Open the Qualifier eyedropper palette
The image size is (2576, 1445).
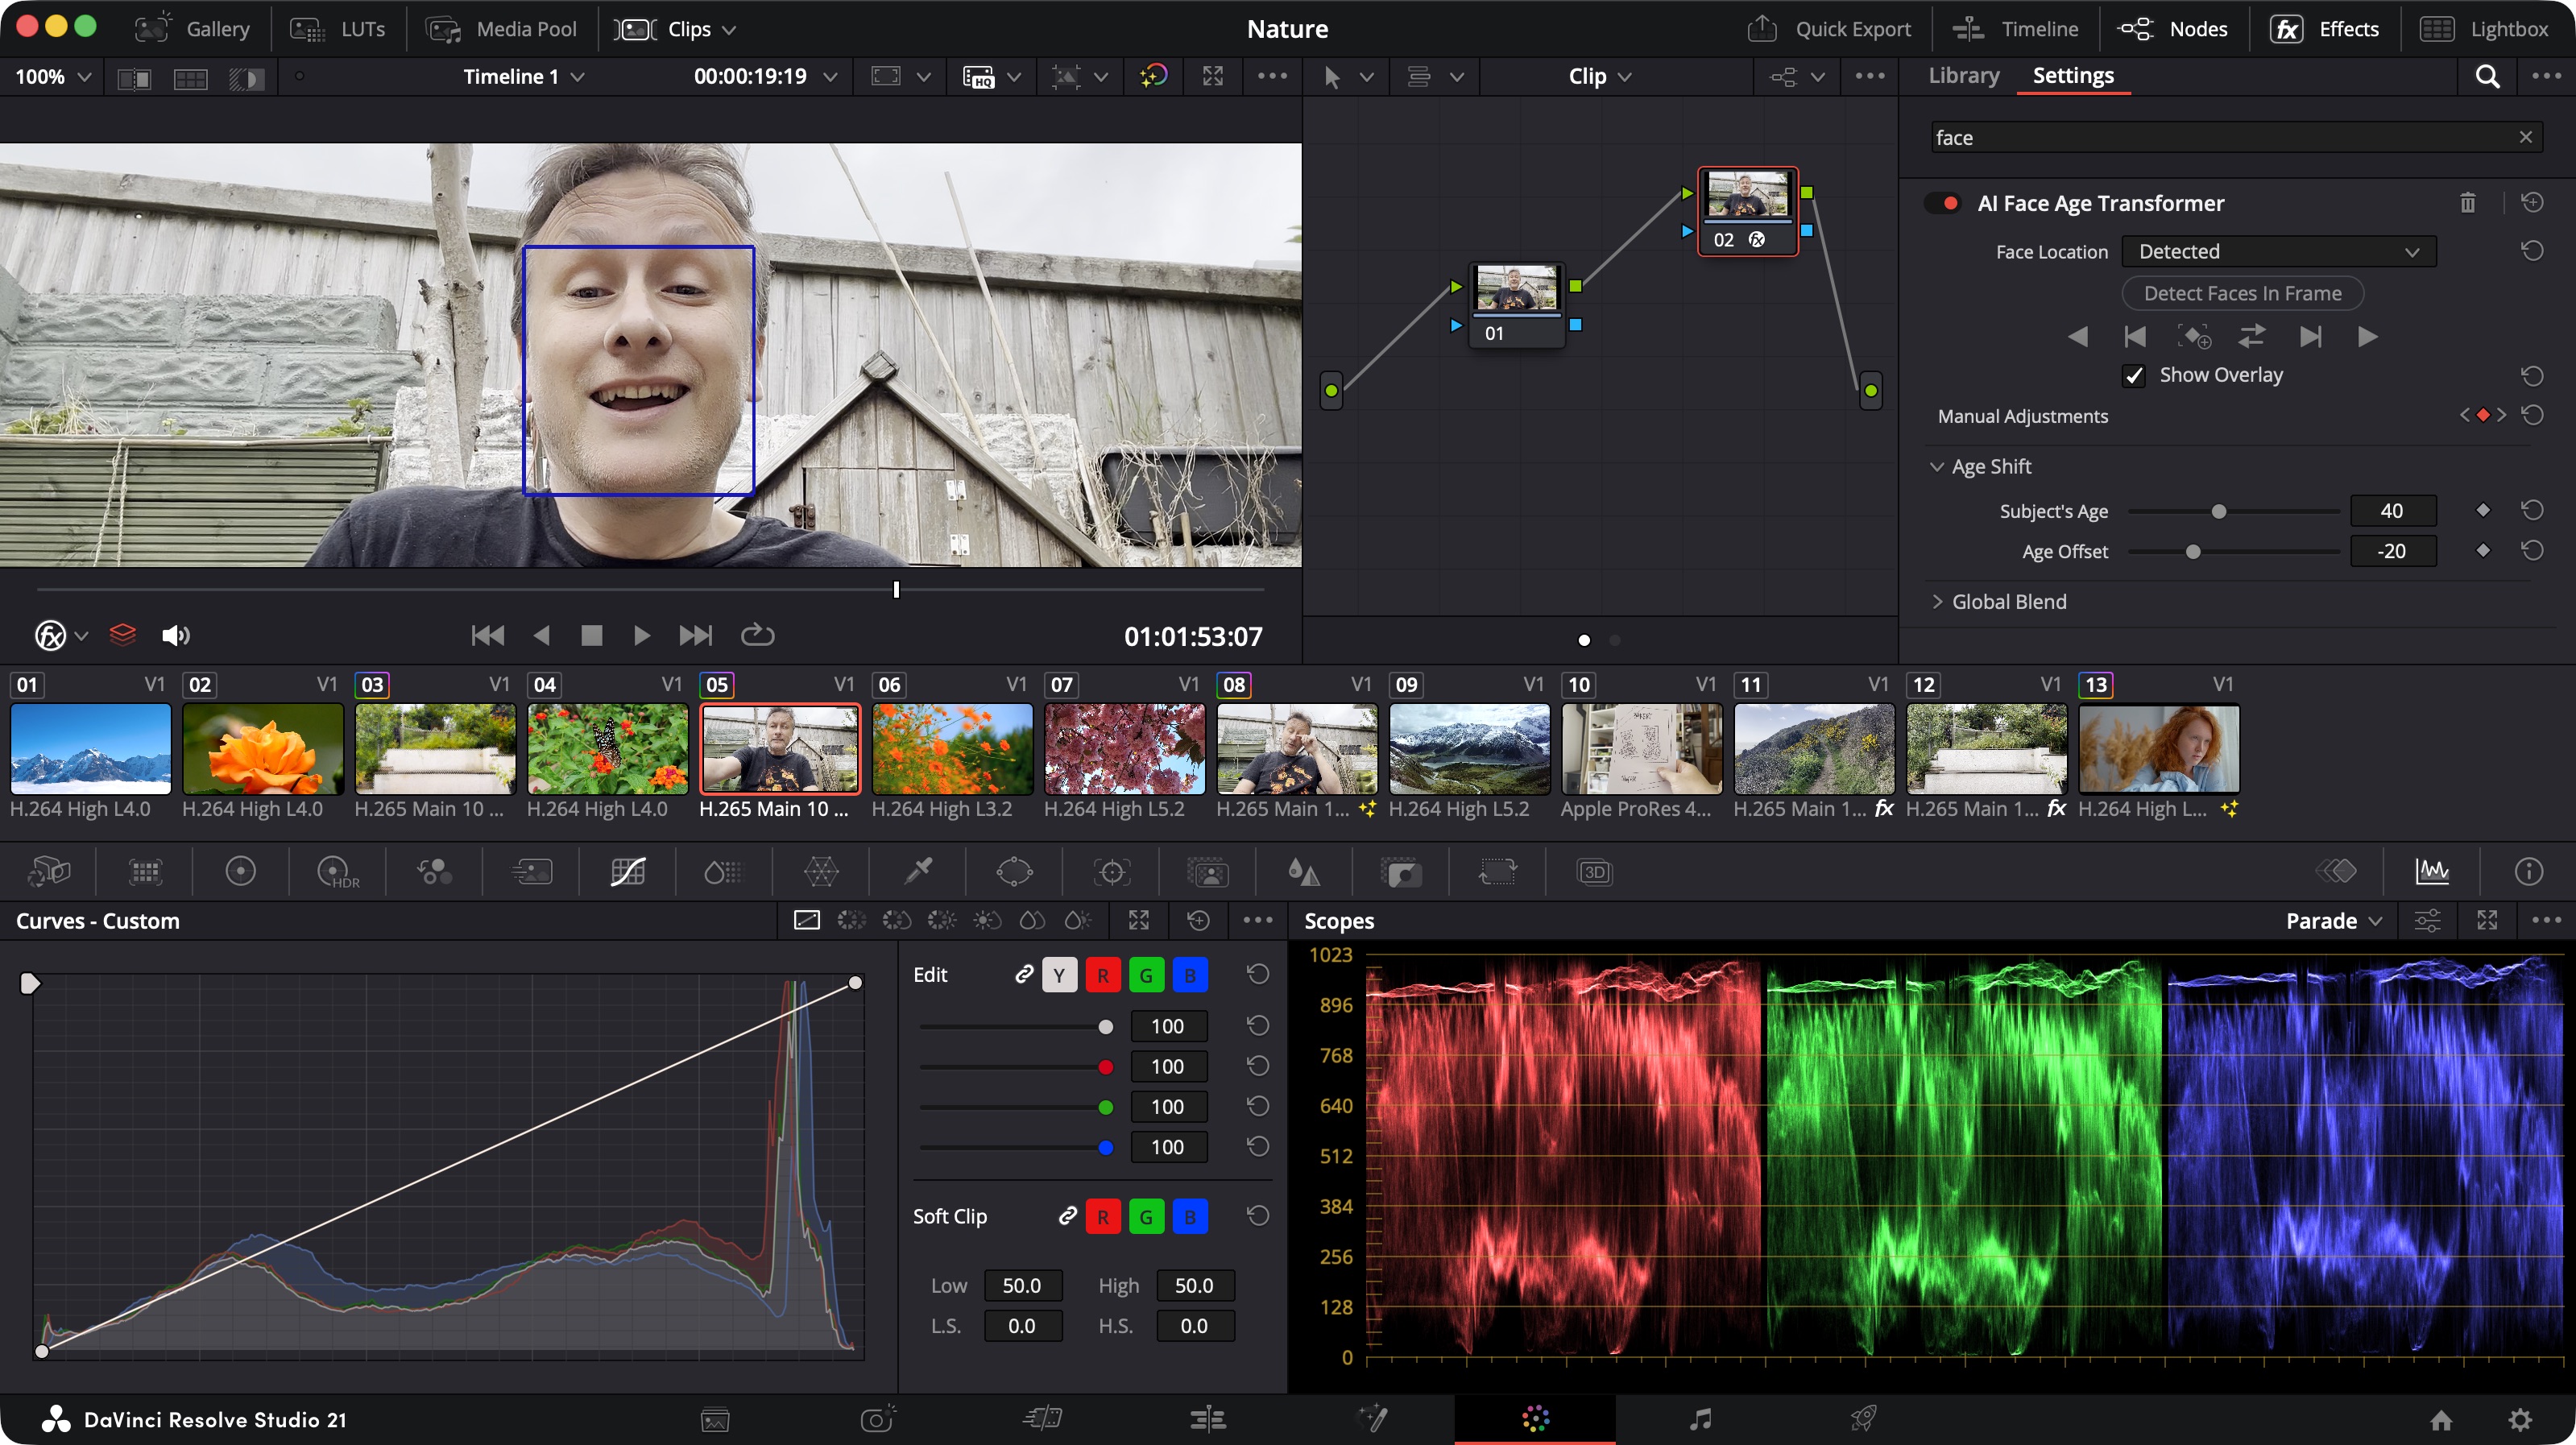point(917,871)
